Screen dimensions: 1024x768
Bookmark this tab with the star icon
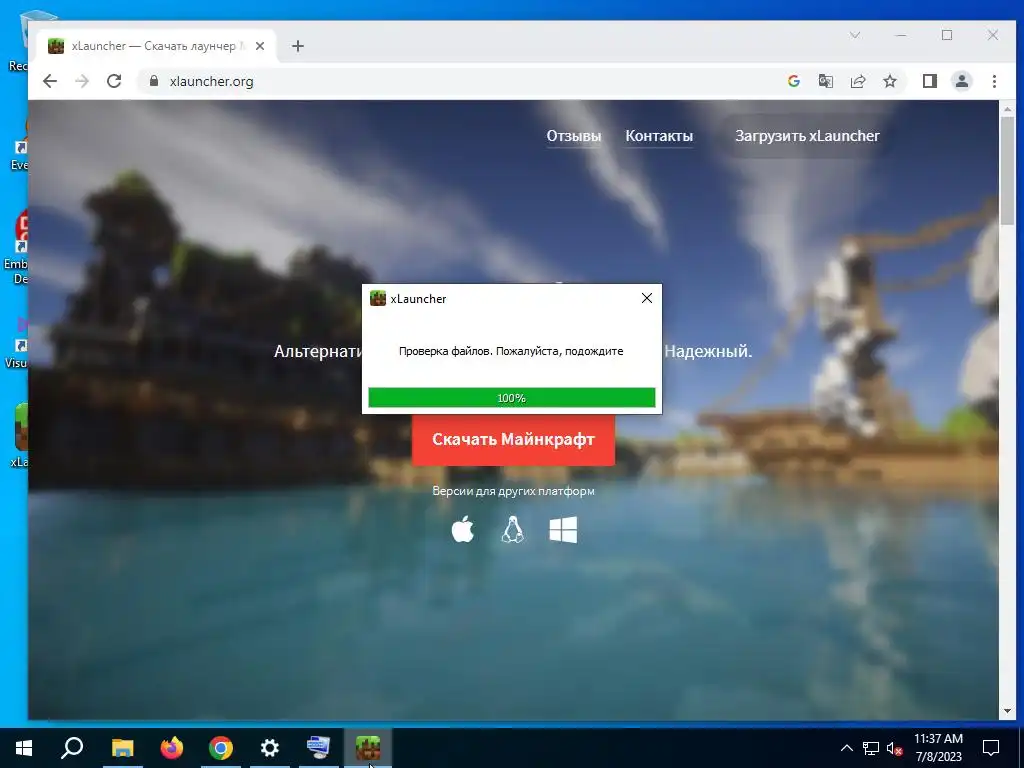pyautogui.click(x=889, y=81)
